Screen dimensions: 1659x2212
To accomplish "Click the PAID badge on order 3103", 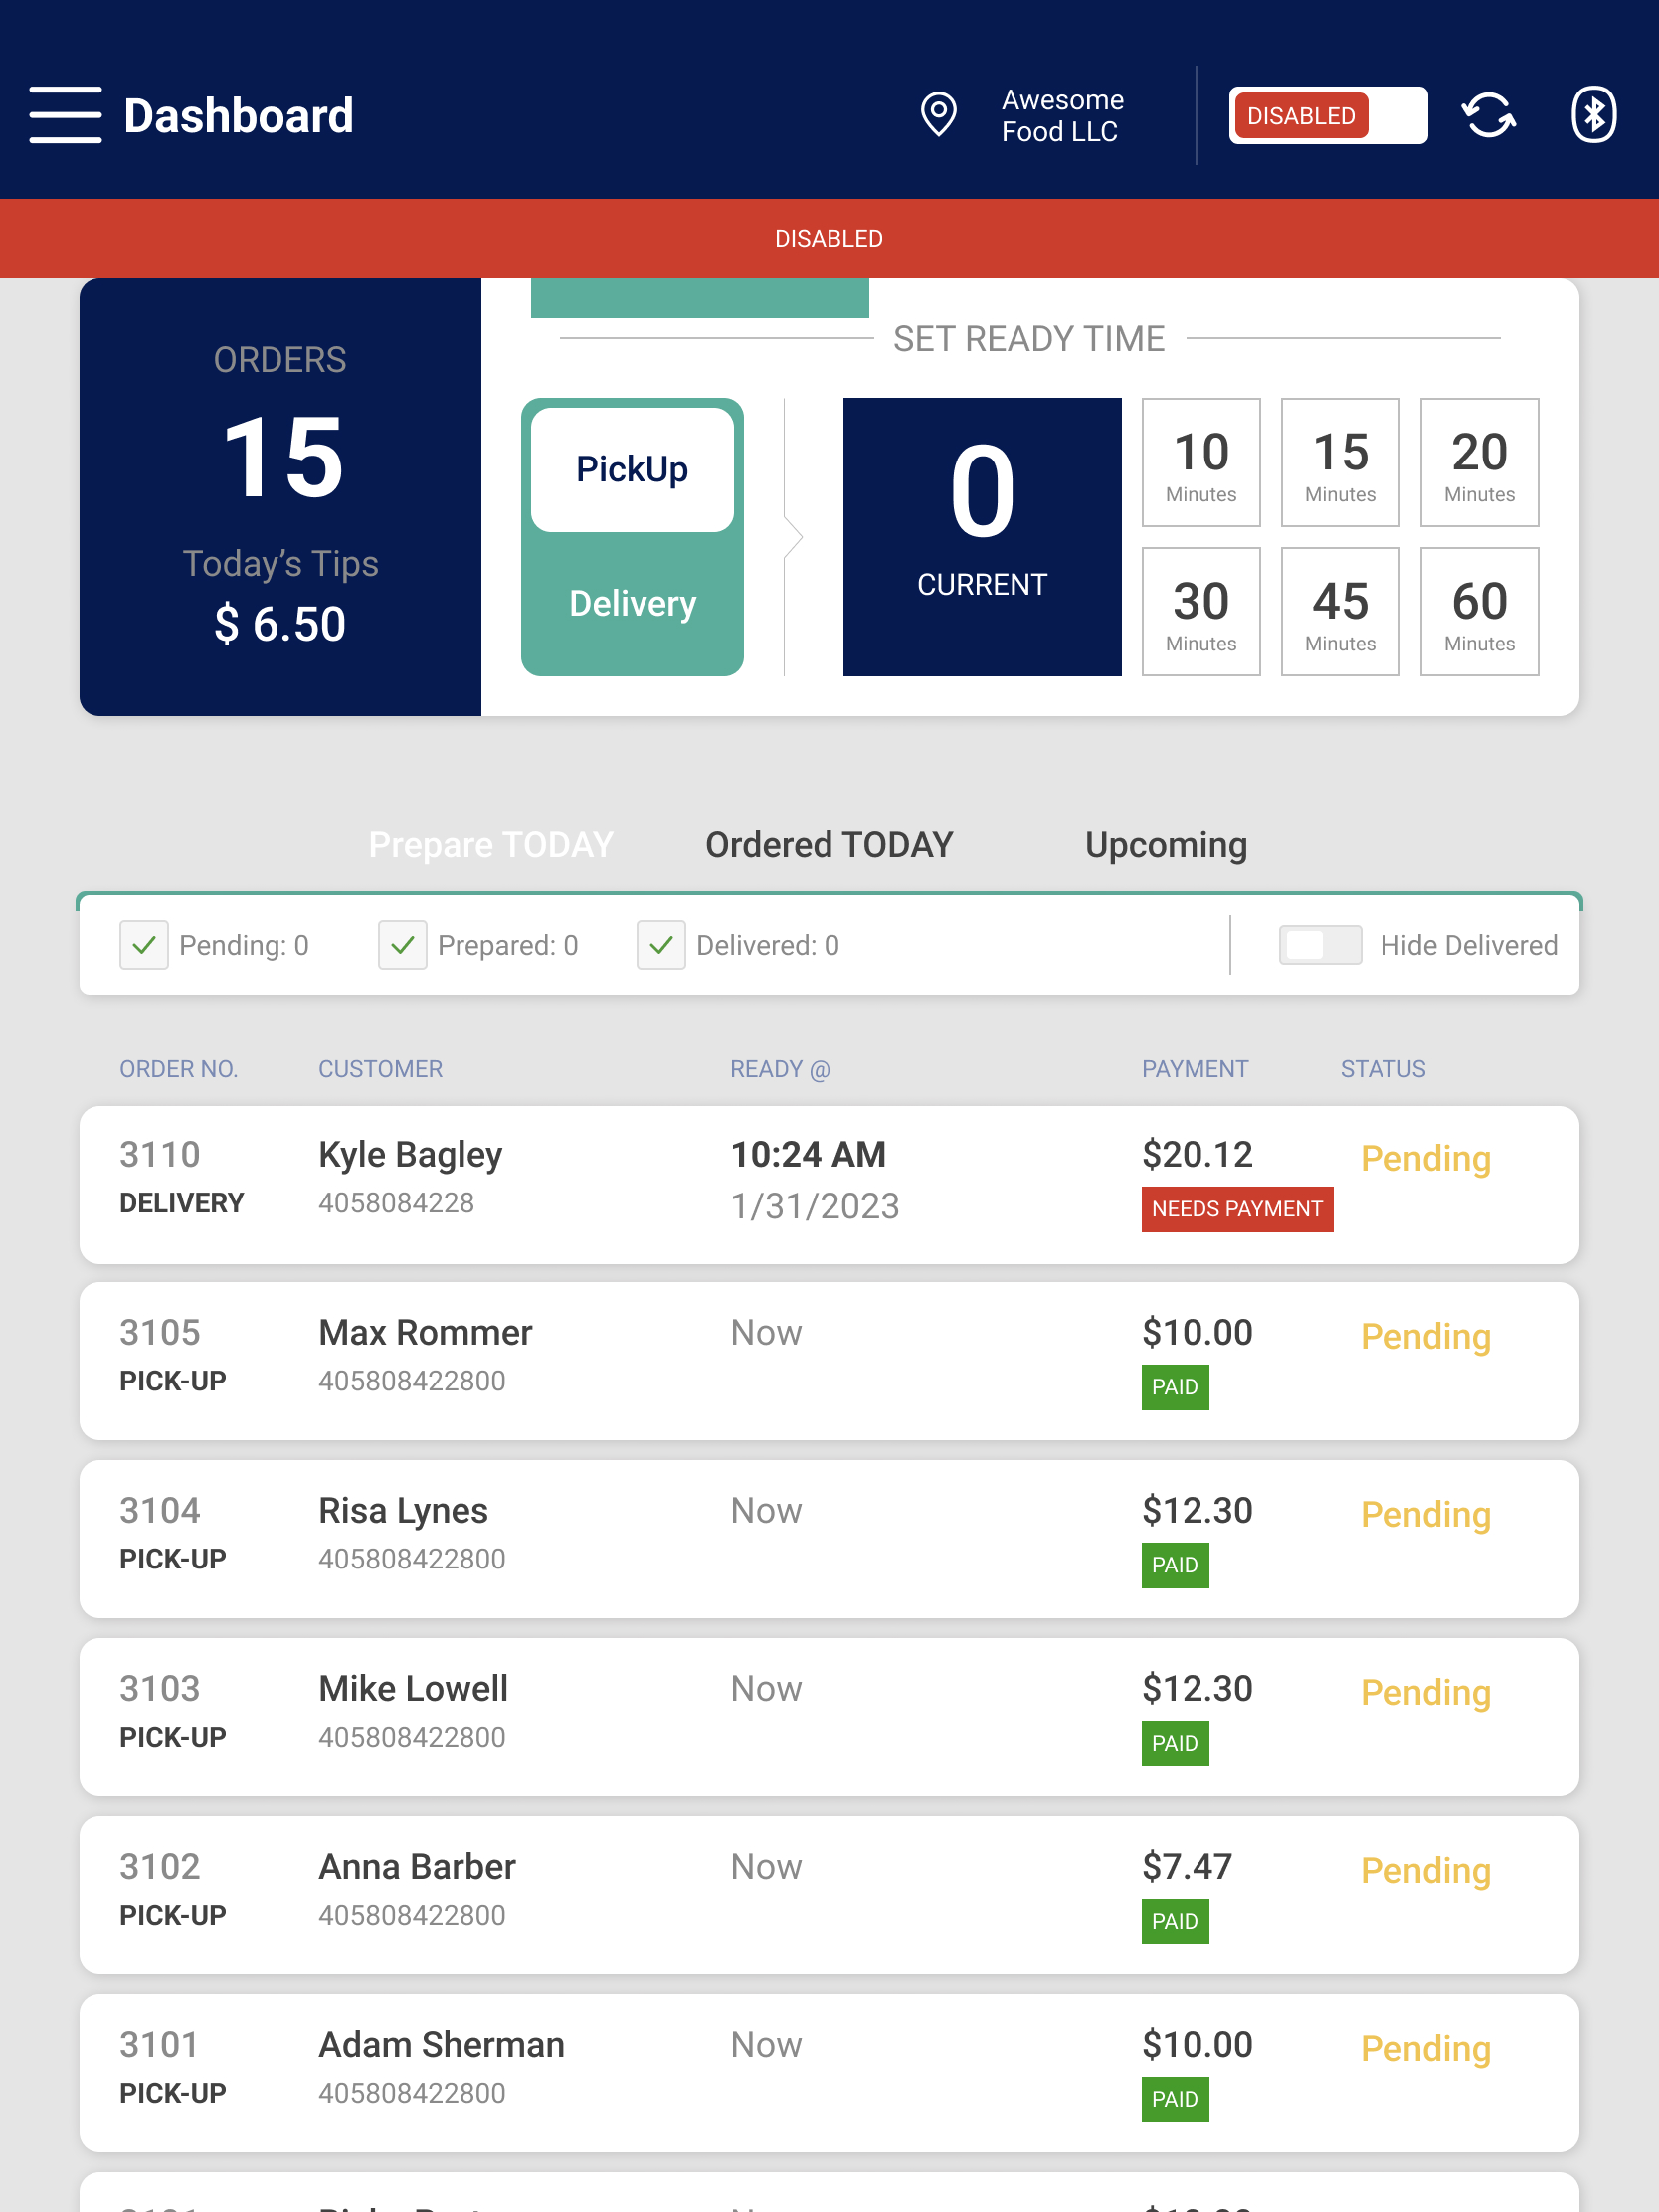I will [x=1175, y=1743].
